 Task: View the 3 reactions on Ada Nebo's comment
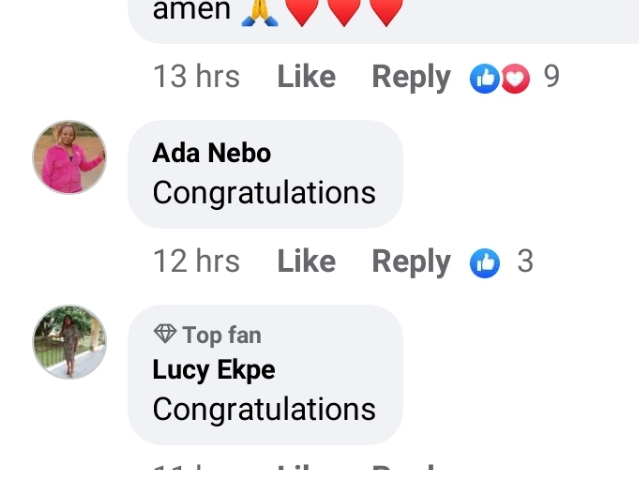pos(525,261)
